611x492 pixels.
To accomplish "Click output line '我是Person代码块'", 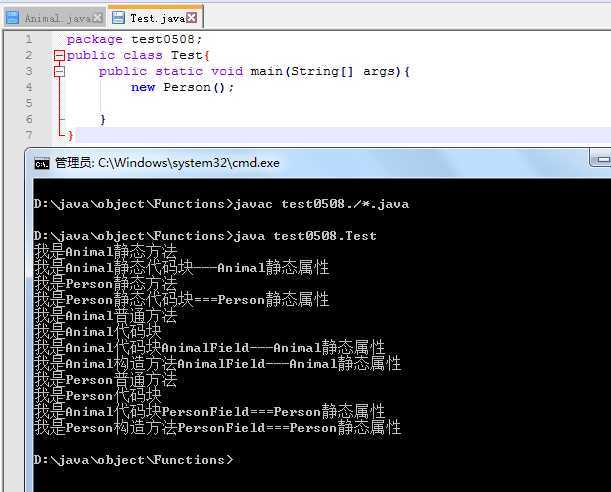I will tap(97, 396).
